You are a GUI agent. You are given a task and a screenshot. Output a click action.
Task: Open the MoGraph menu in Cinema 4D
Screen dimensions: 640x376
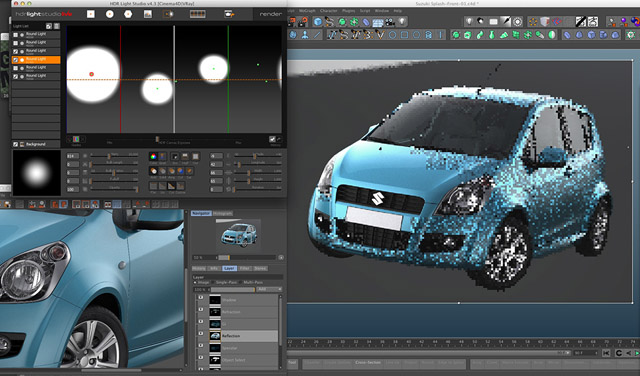pyautogui.click(x=307, y=11)
